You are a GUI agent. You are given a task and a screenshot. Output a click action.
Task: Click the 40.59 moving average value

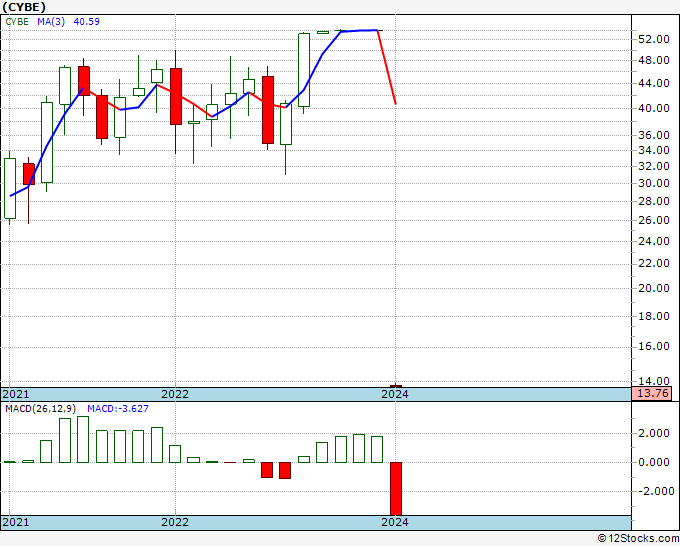coord(86,22)
